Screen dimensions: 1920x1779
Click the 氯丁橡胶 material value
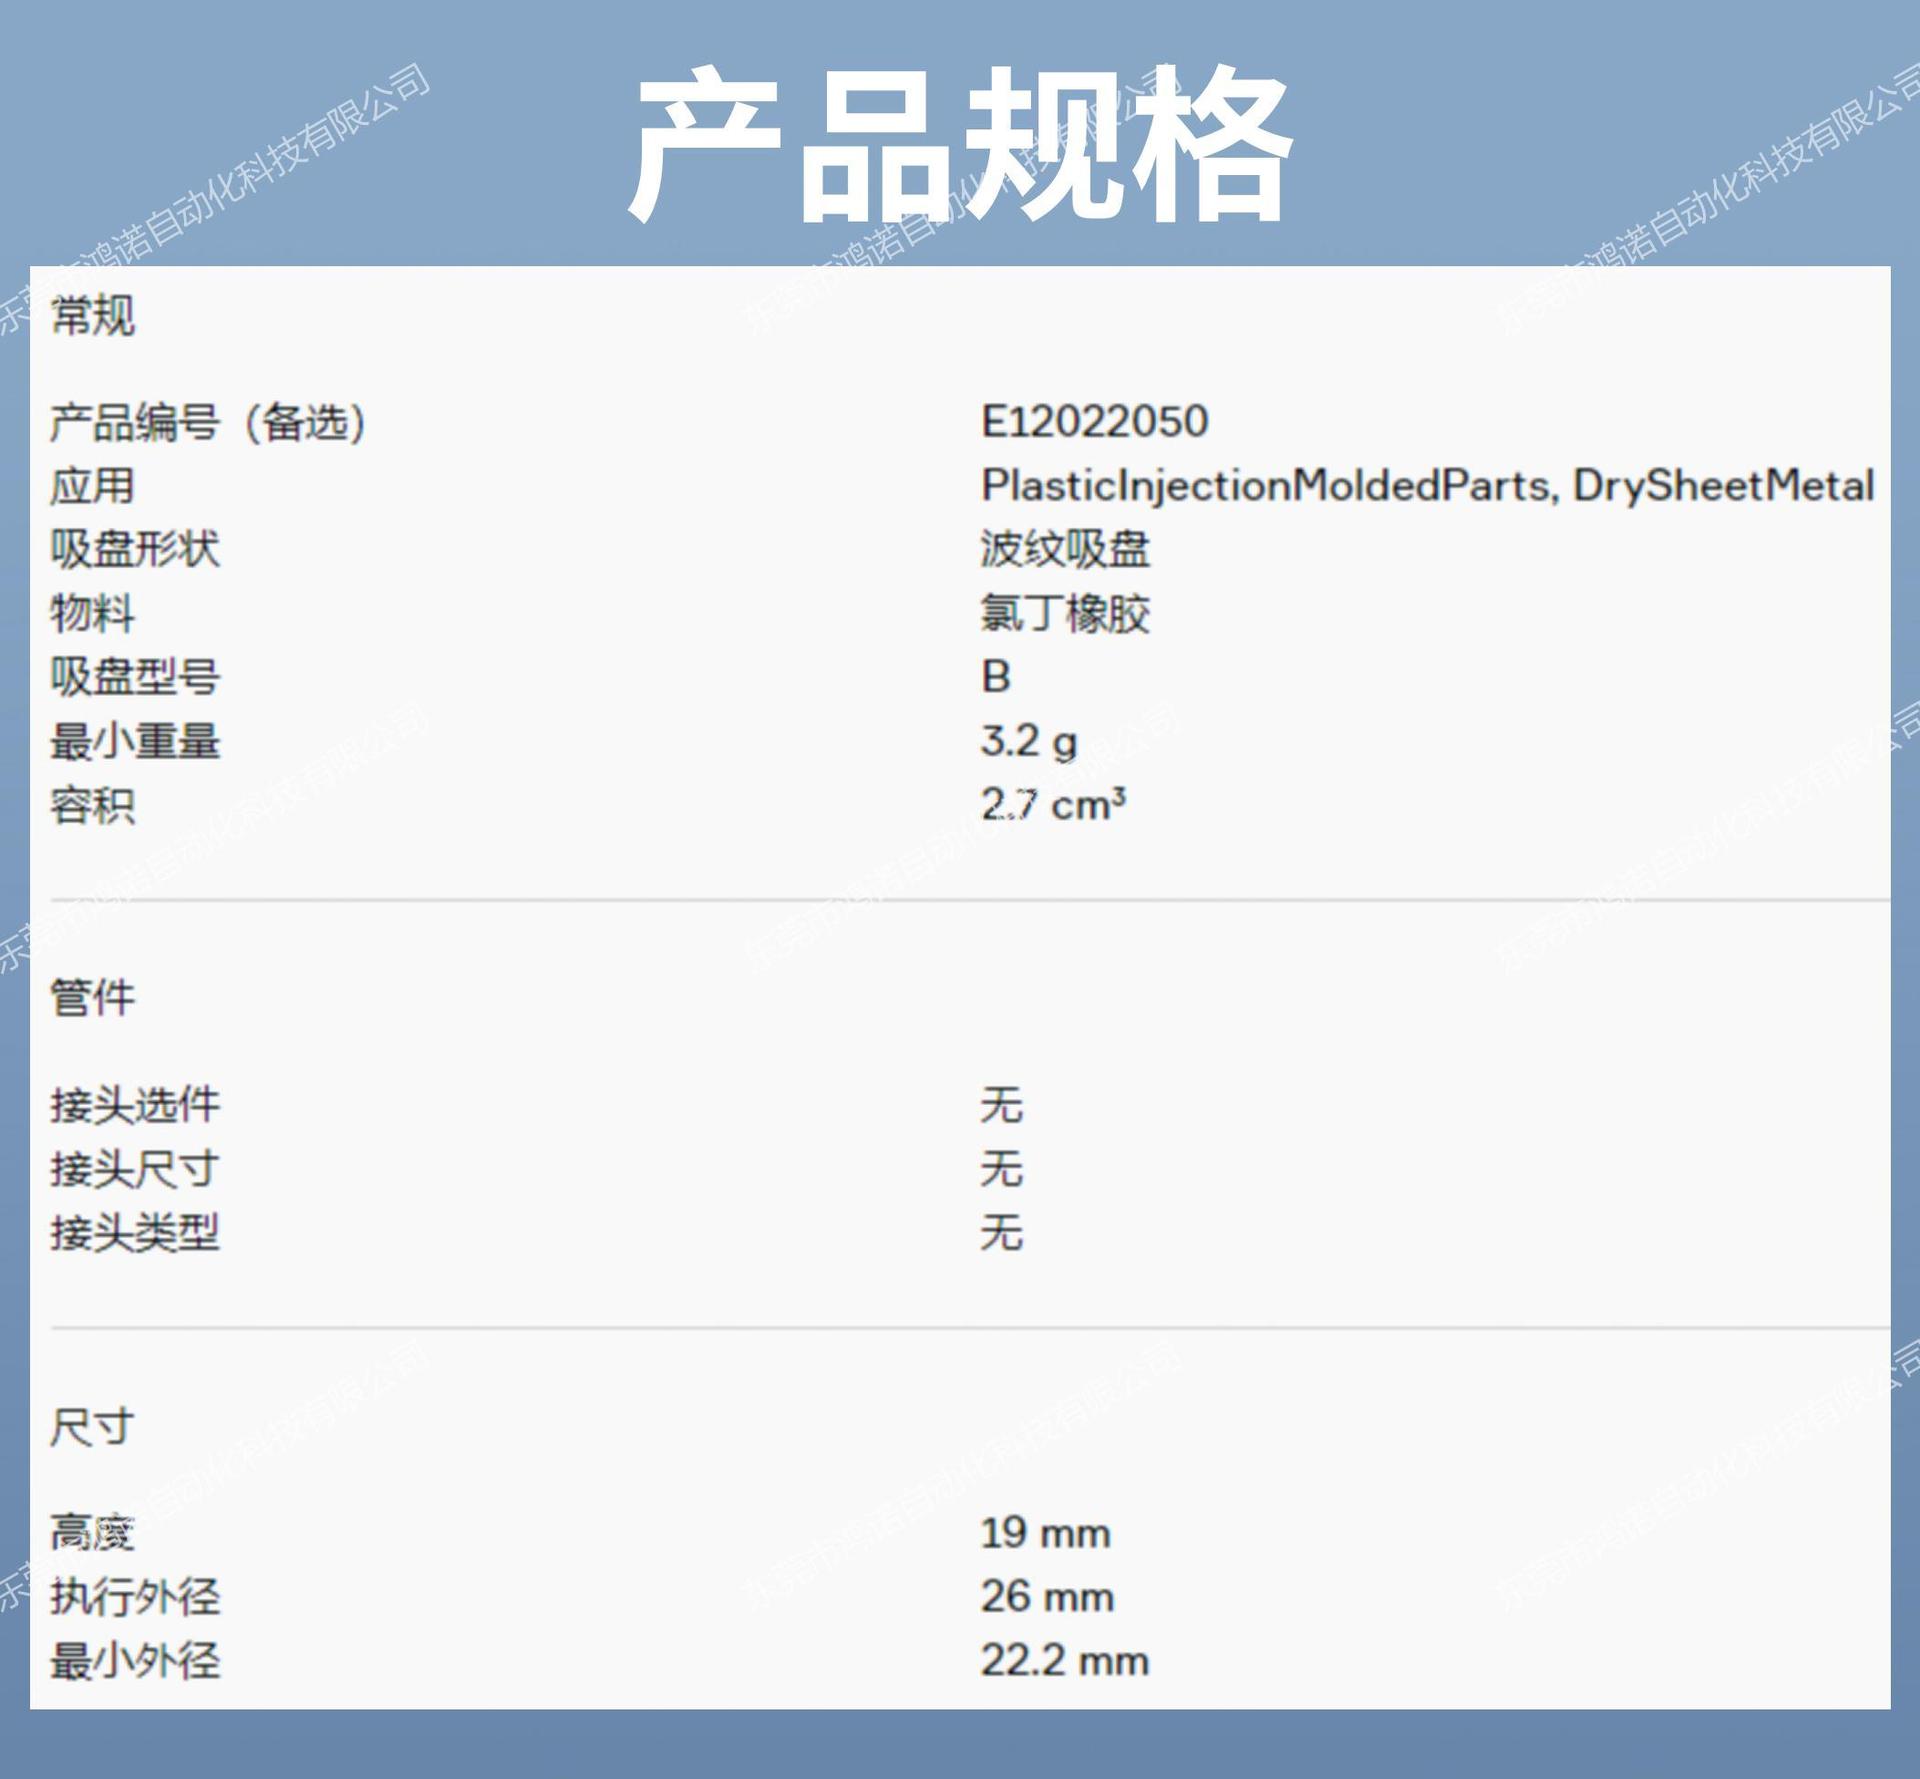(x=1064, y=613)
